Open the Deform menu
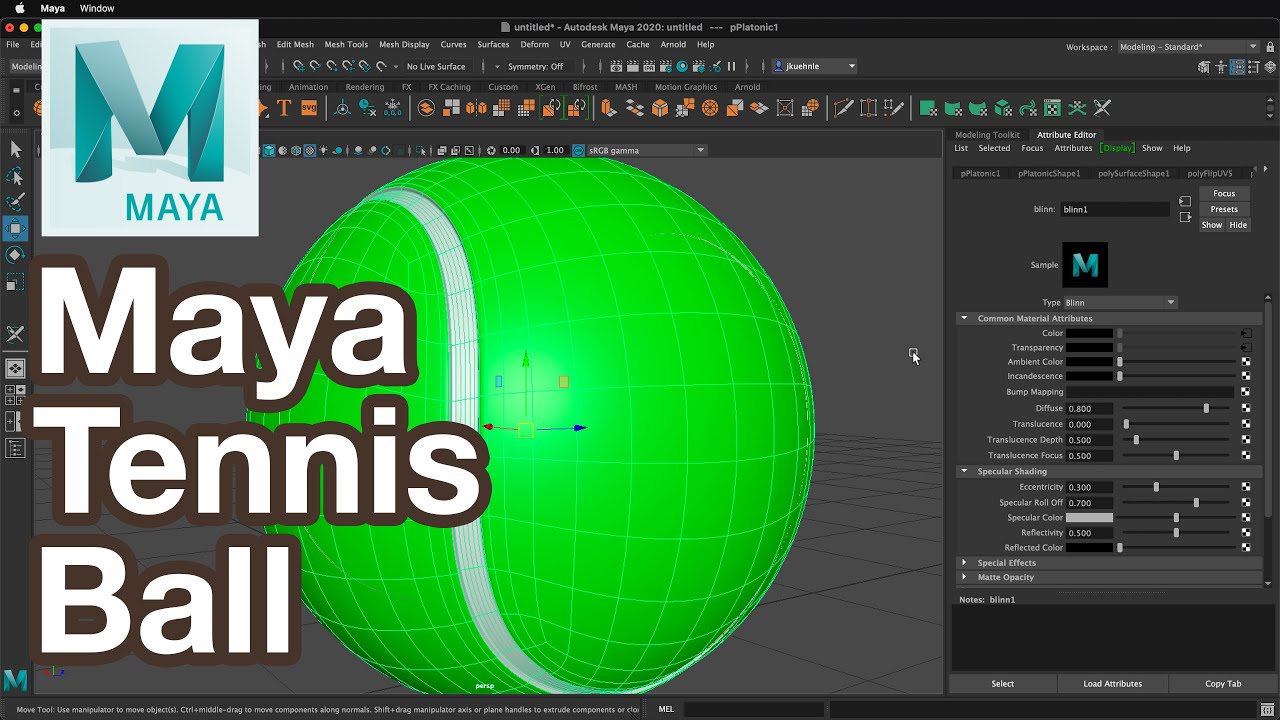This screenshot has height=720, width=1280. pos(534,44)
